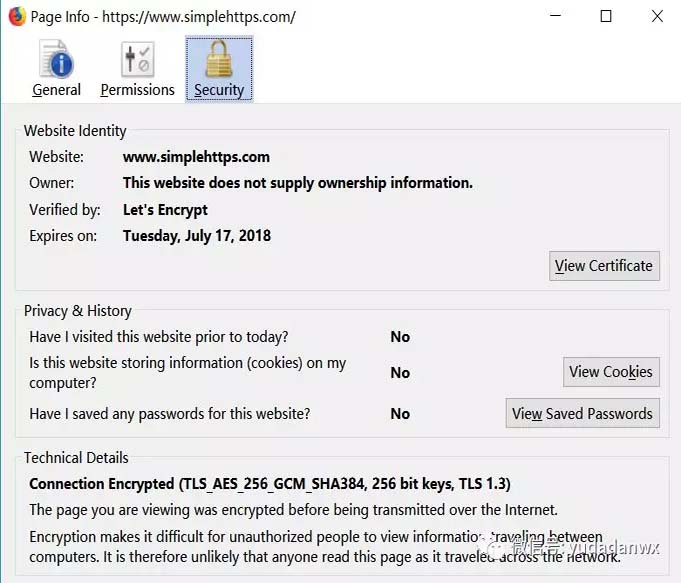Image resolution: width=681 pixels, height=583 pixels.
Task: Click the page-was-encrypted explanation sentence
Action: (293, 510)
